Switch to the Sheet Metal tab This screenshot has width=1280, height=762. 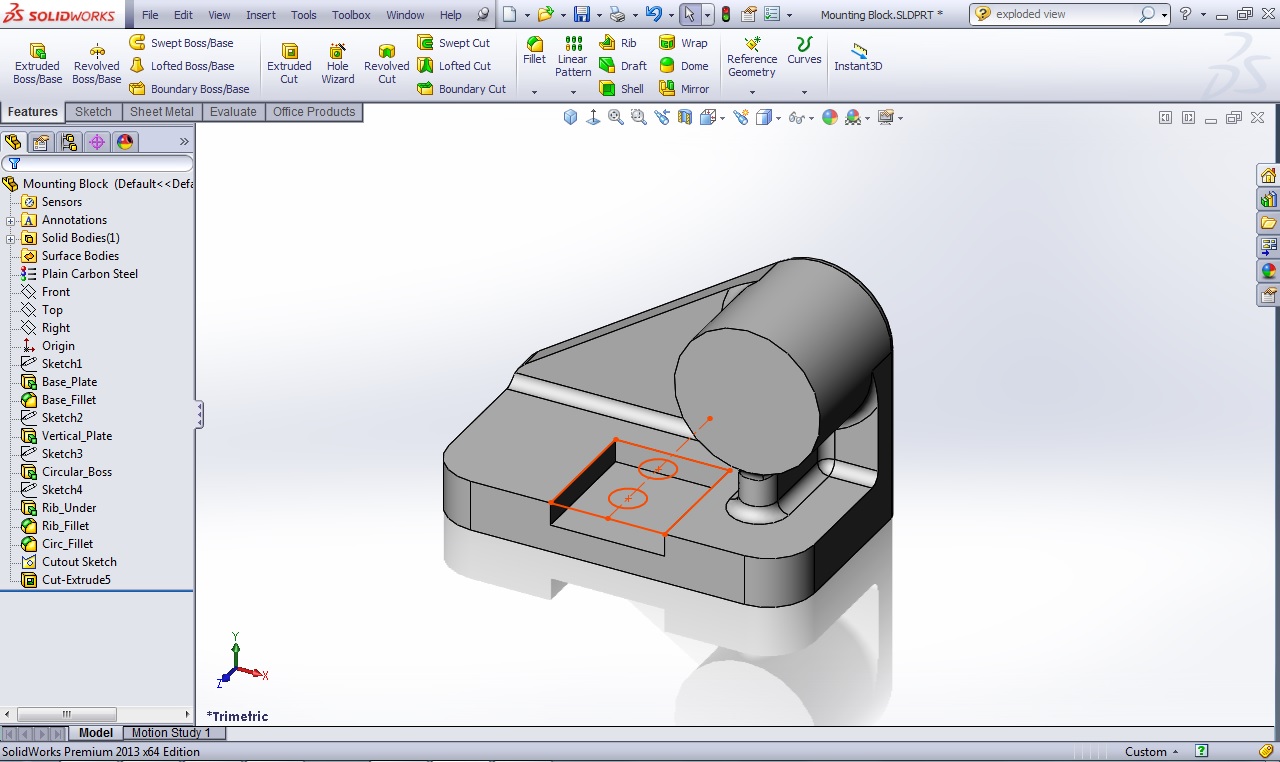[162, 112]
